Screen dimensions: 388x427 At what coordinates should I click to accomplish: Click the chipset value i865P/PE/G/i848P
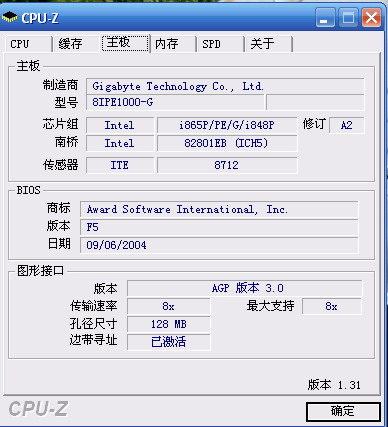tap(227, 125)
